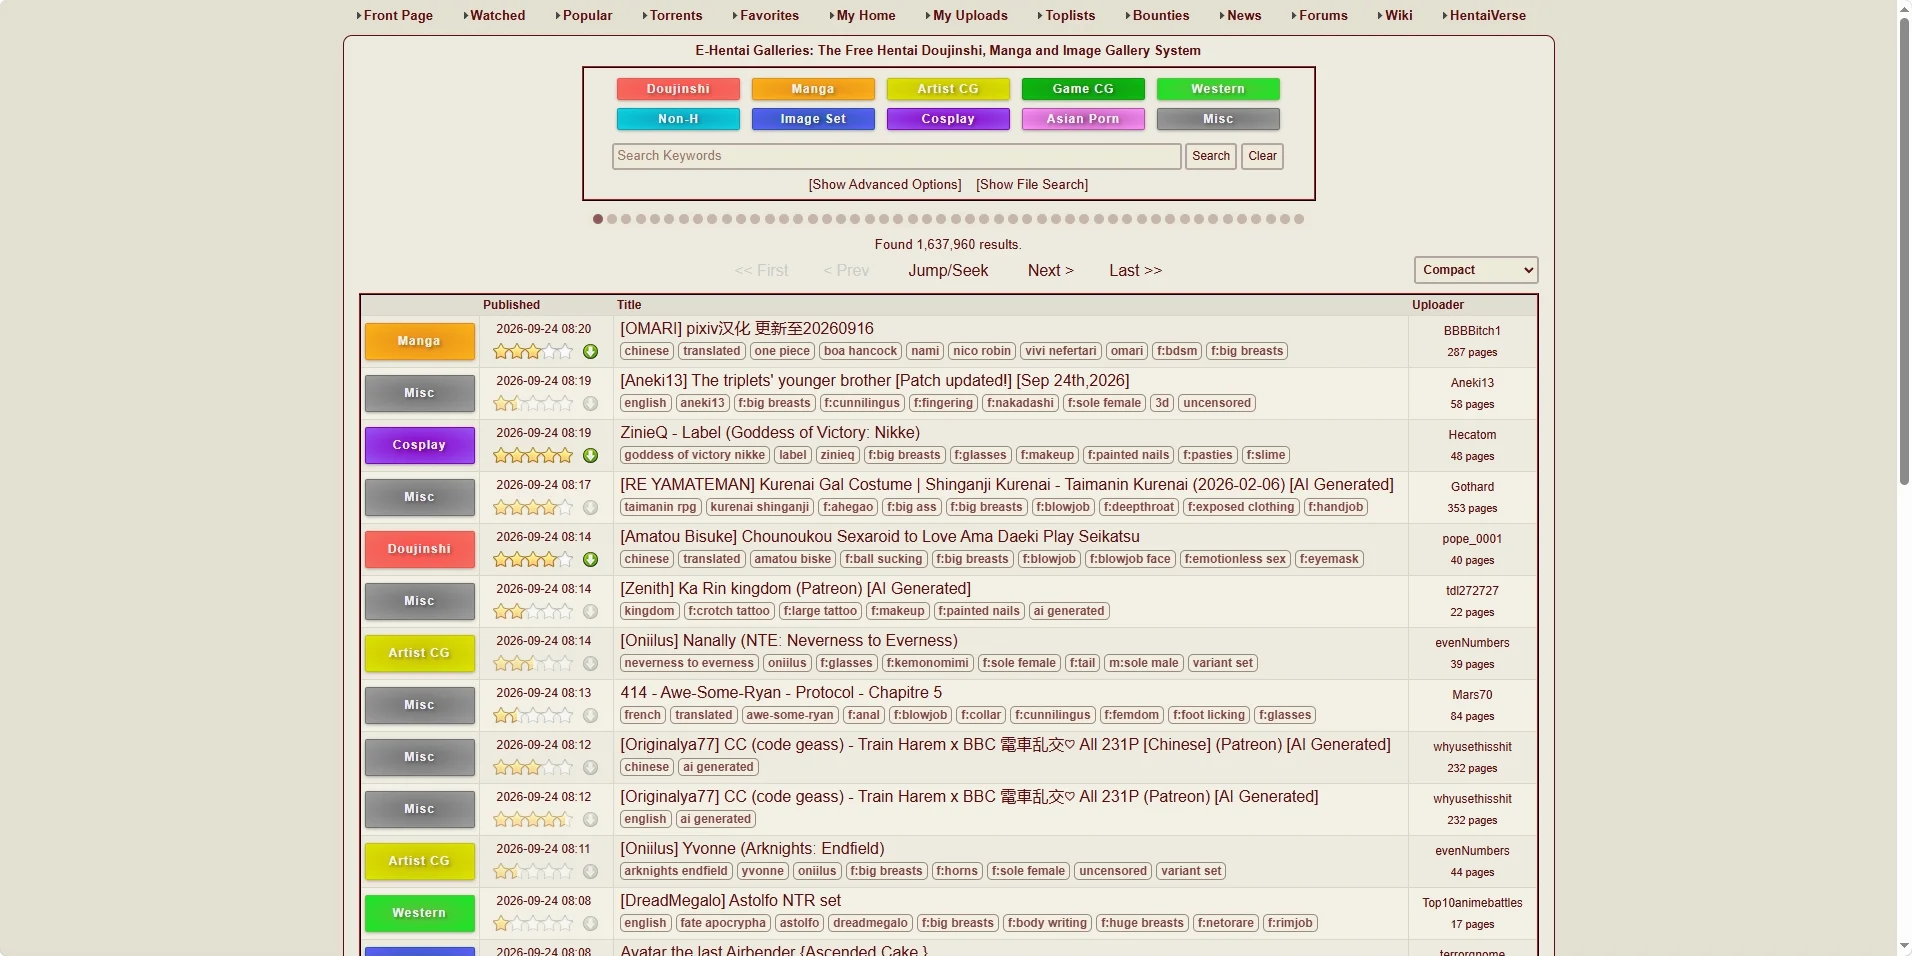Click grey torrent icon on Gothard's row
Image resolution: width=1912 pixels, height=956 pixels.
point(590,508)
